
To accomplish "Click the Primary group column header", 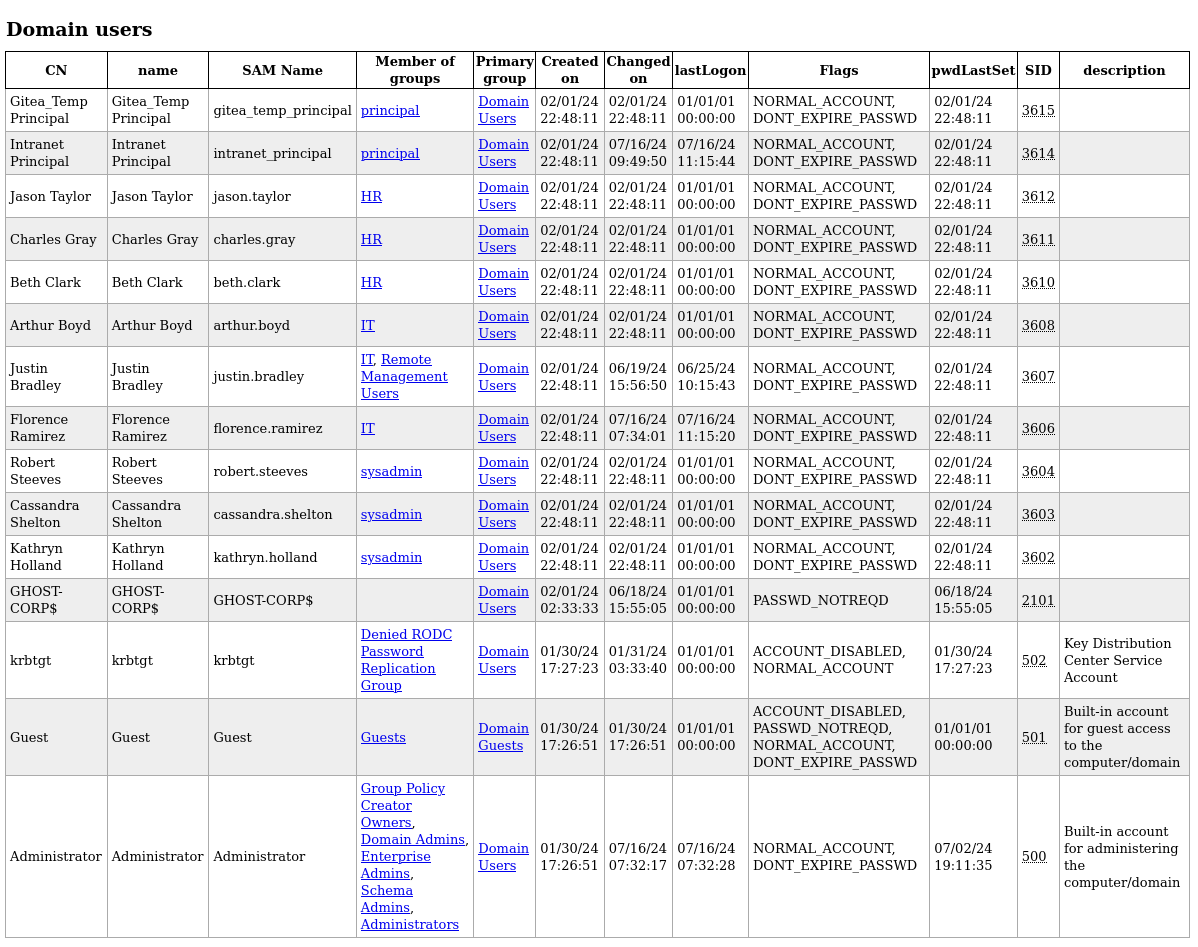I will [504, 70].
